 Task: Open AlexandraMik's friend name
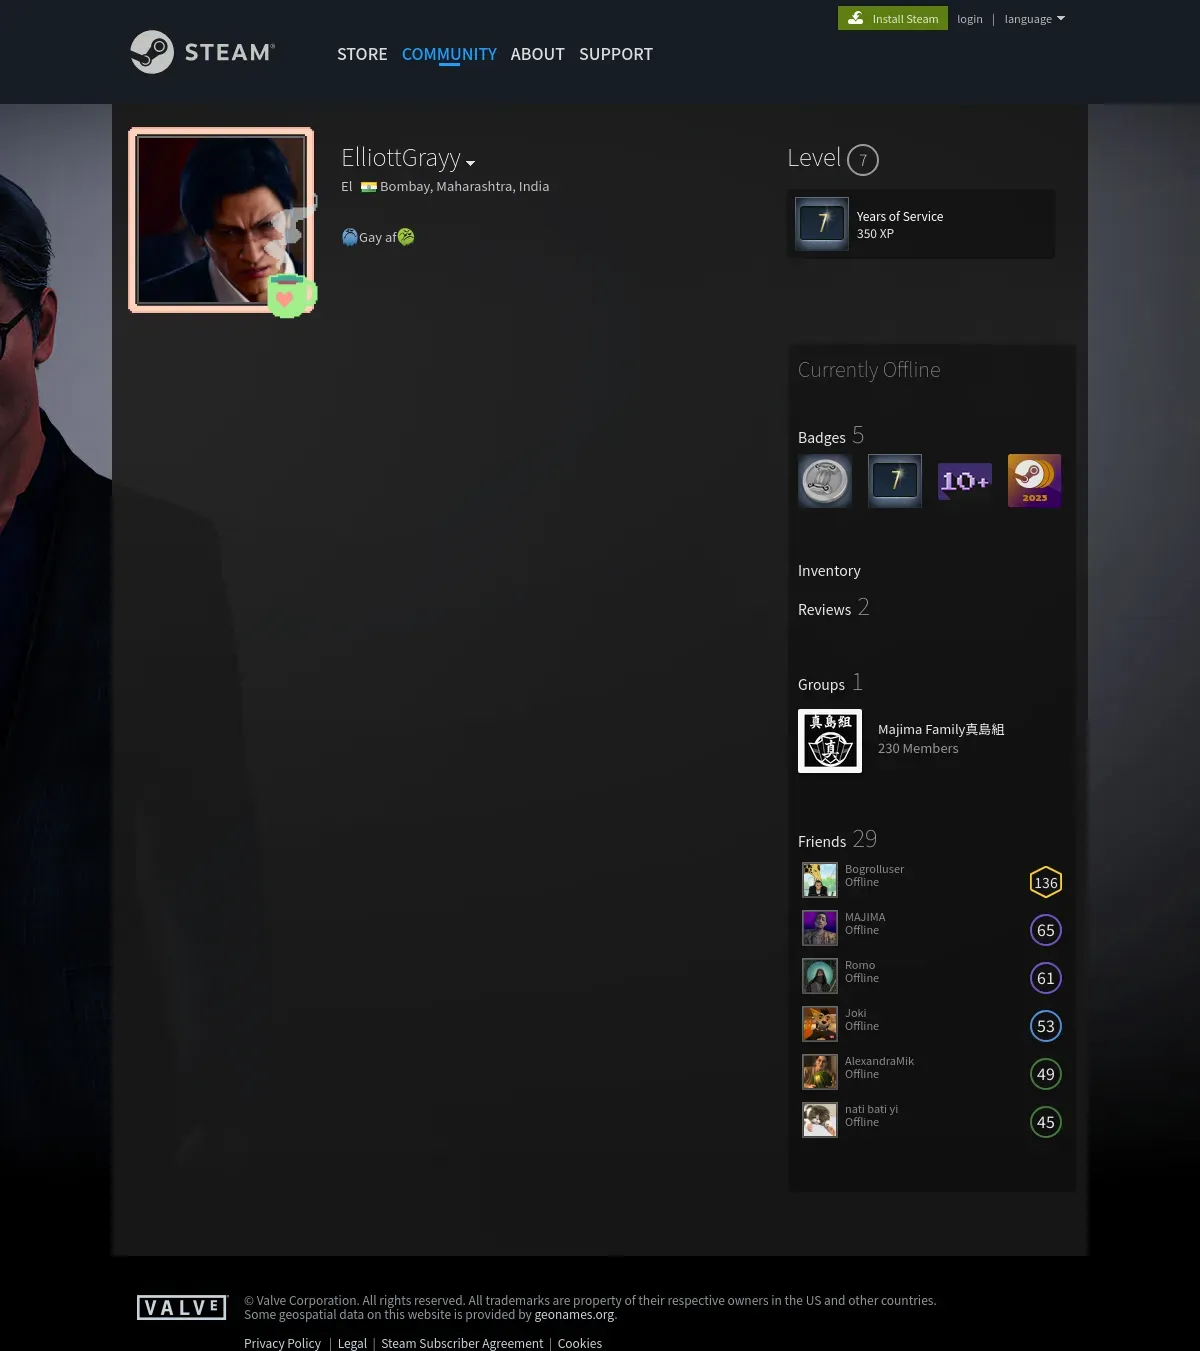point(879,1061)
